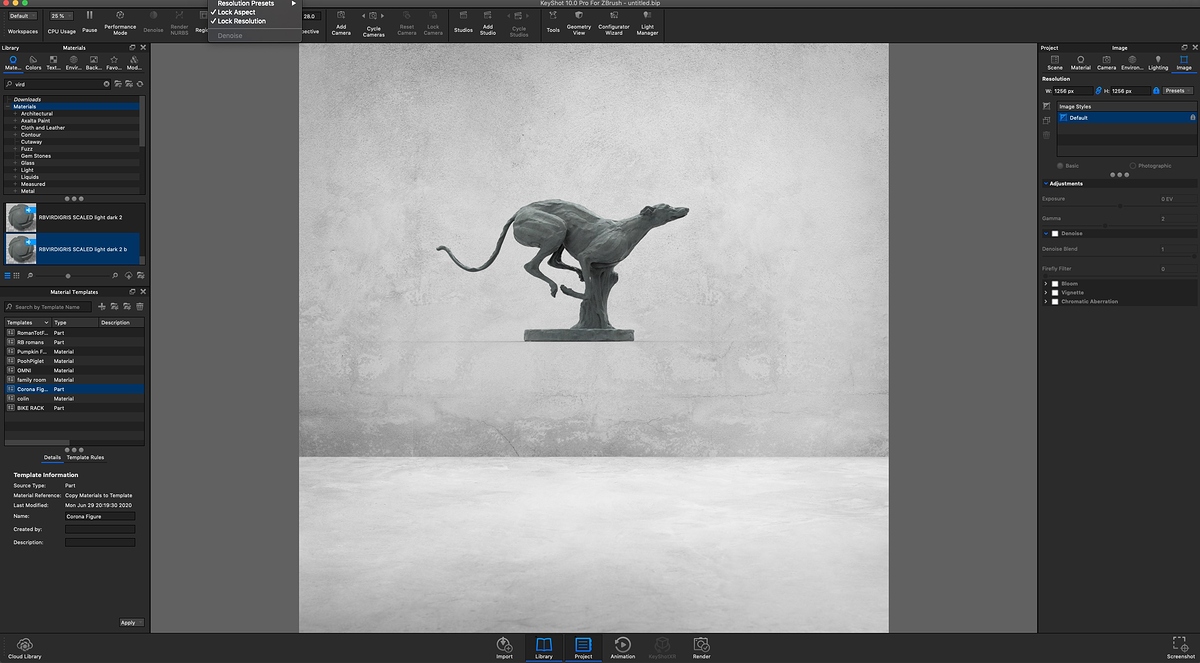Open the Studios toolbar icon
1200x663 pixels.
(463, 22)
